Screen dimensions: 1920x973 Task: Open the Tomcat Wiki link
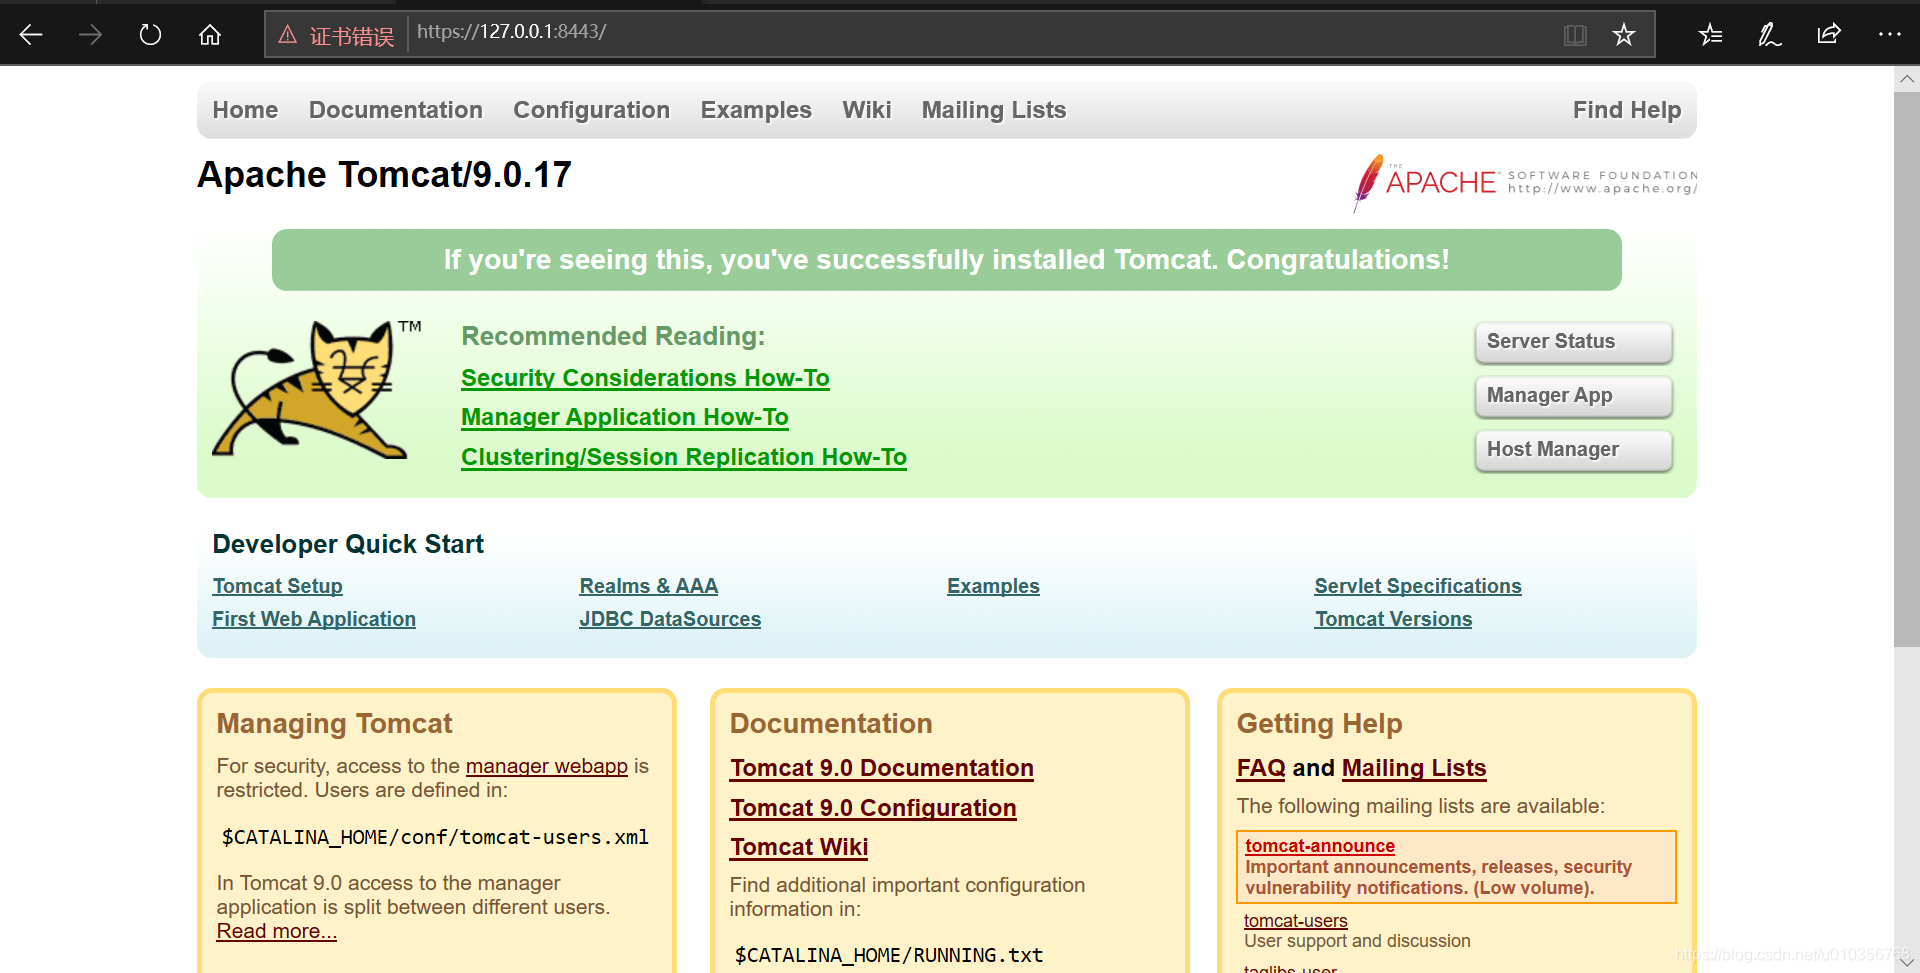(799, 847)
